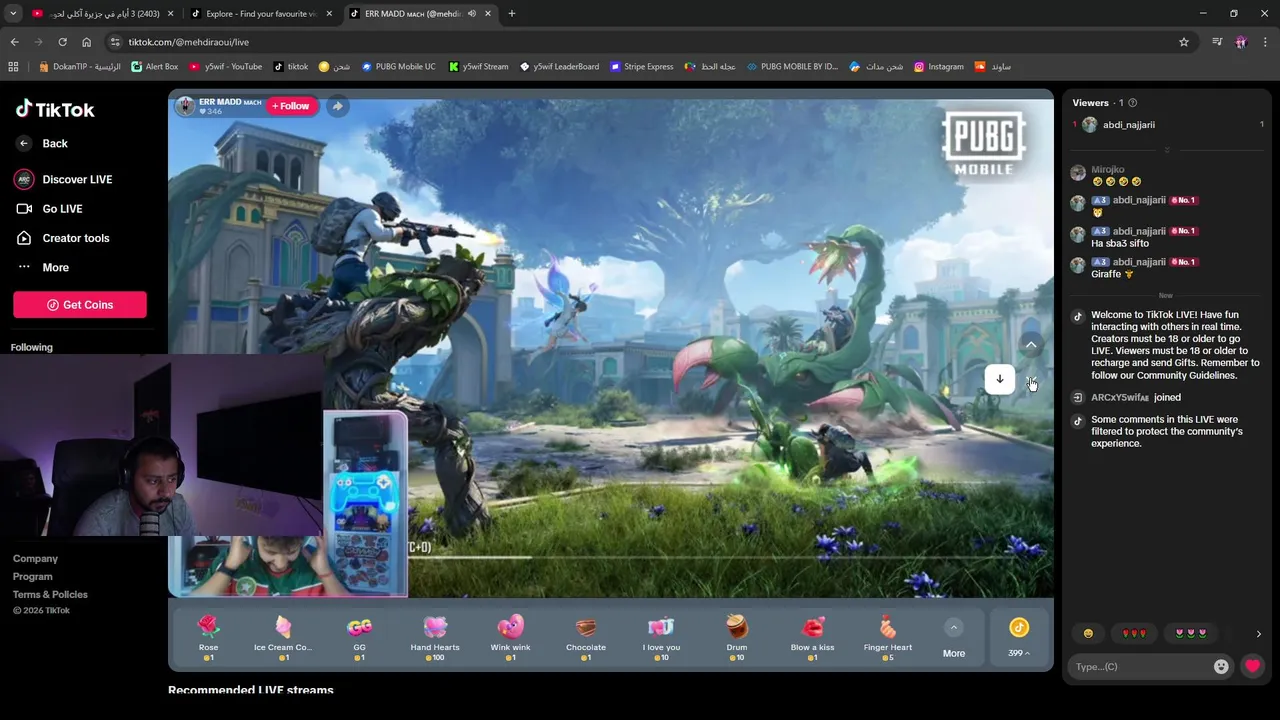Viewport: 1280px width, 720px height.
Task: Open browser profile avatar
Action: point(1241,42)
